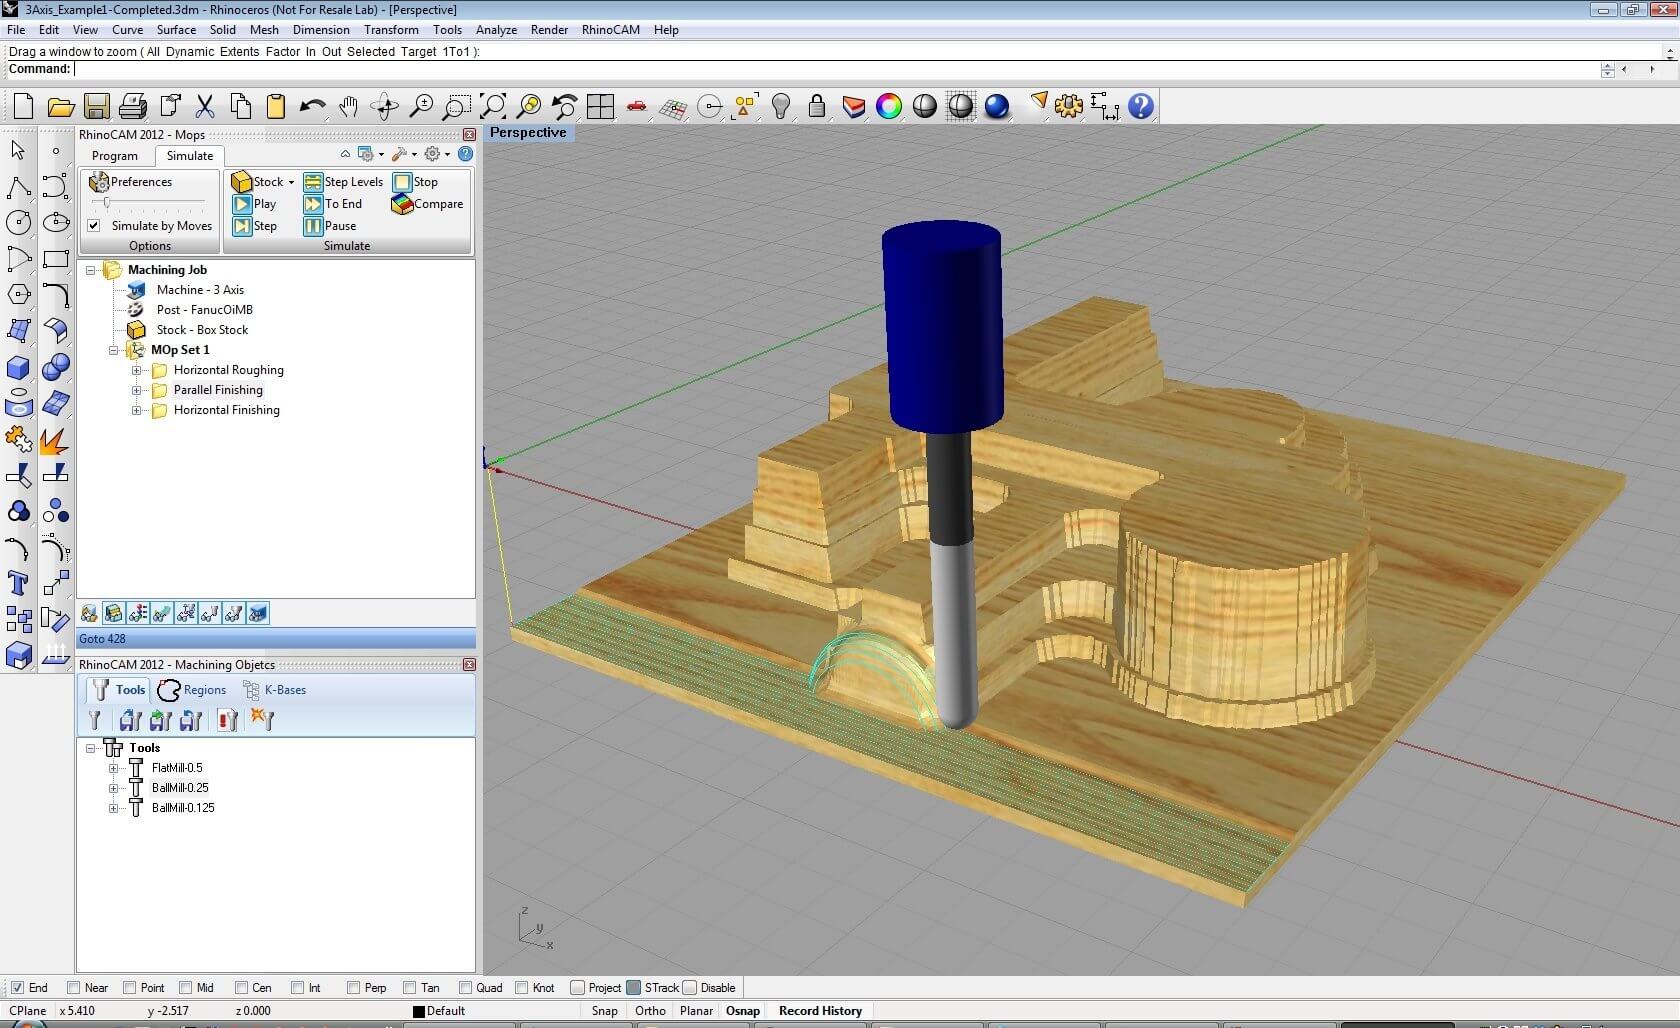Screen dimensions: 1680x1028
Task: Click the Zoom Extents icon
Action: coord(493,106)
